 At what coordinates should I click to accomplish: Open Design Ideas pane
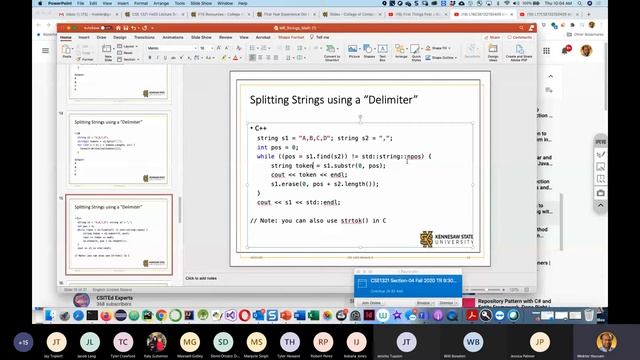pos(493,53)
